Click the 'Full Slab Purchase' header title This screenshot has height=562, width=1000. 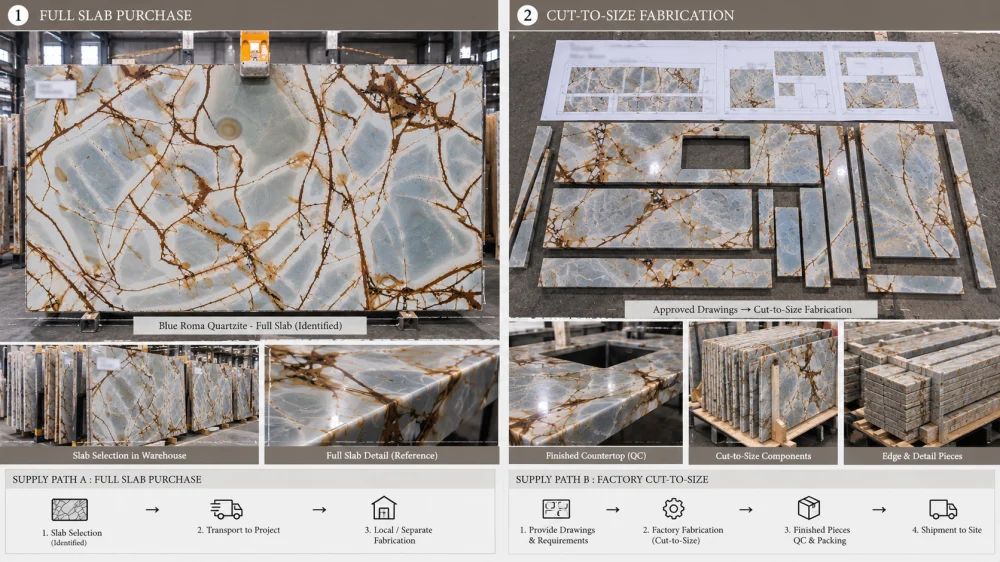[x=115, y=15]
